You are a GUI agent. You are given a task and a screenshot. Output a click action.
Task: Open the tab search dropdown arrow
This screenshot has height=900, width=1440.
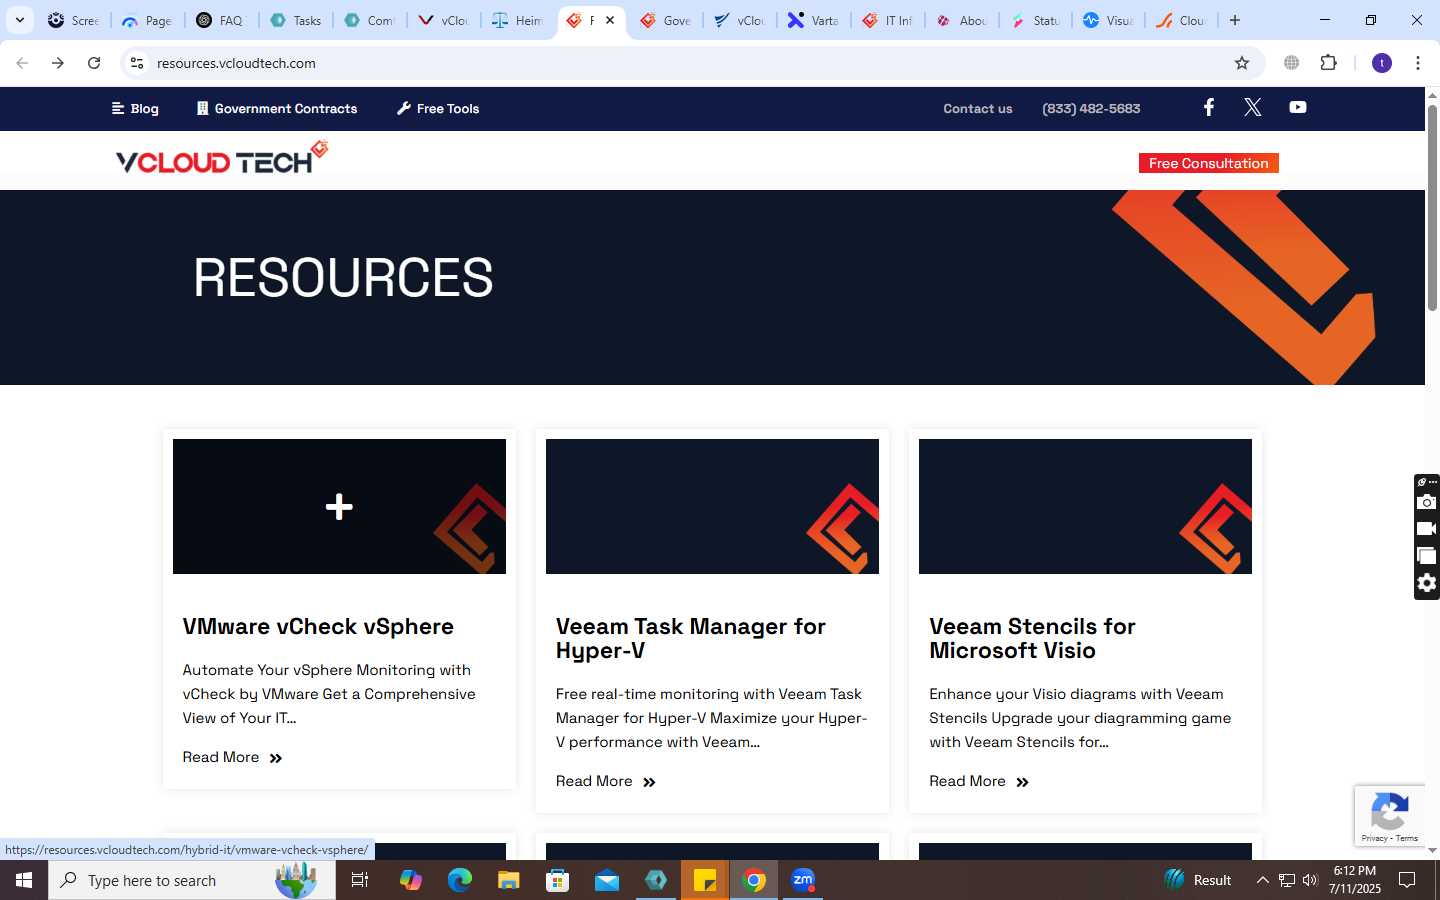tap(19, 20)
